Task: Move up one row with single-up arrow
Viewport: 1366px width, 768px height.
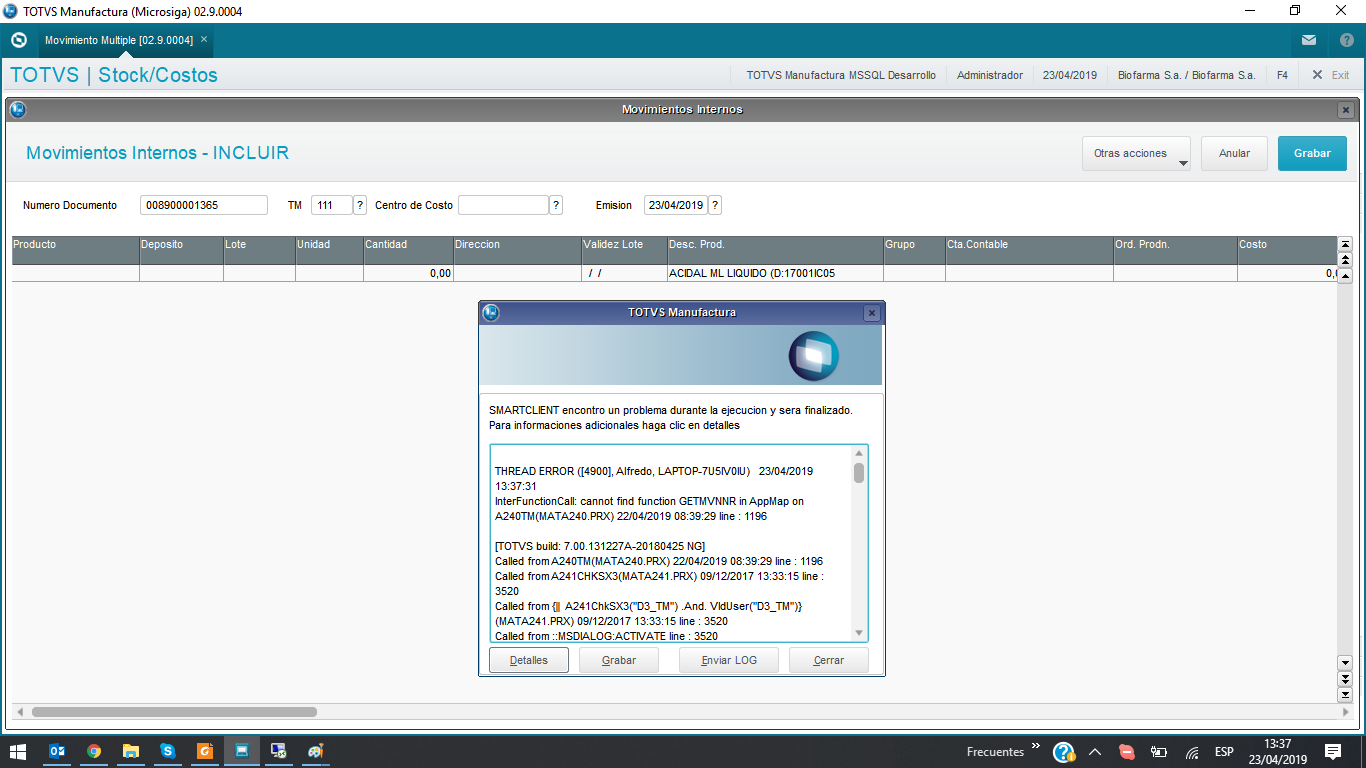Action: coord(1345,274)
